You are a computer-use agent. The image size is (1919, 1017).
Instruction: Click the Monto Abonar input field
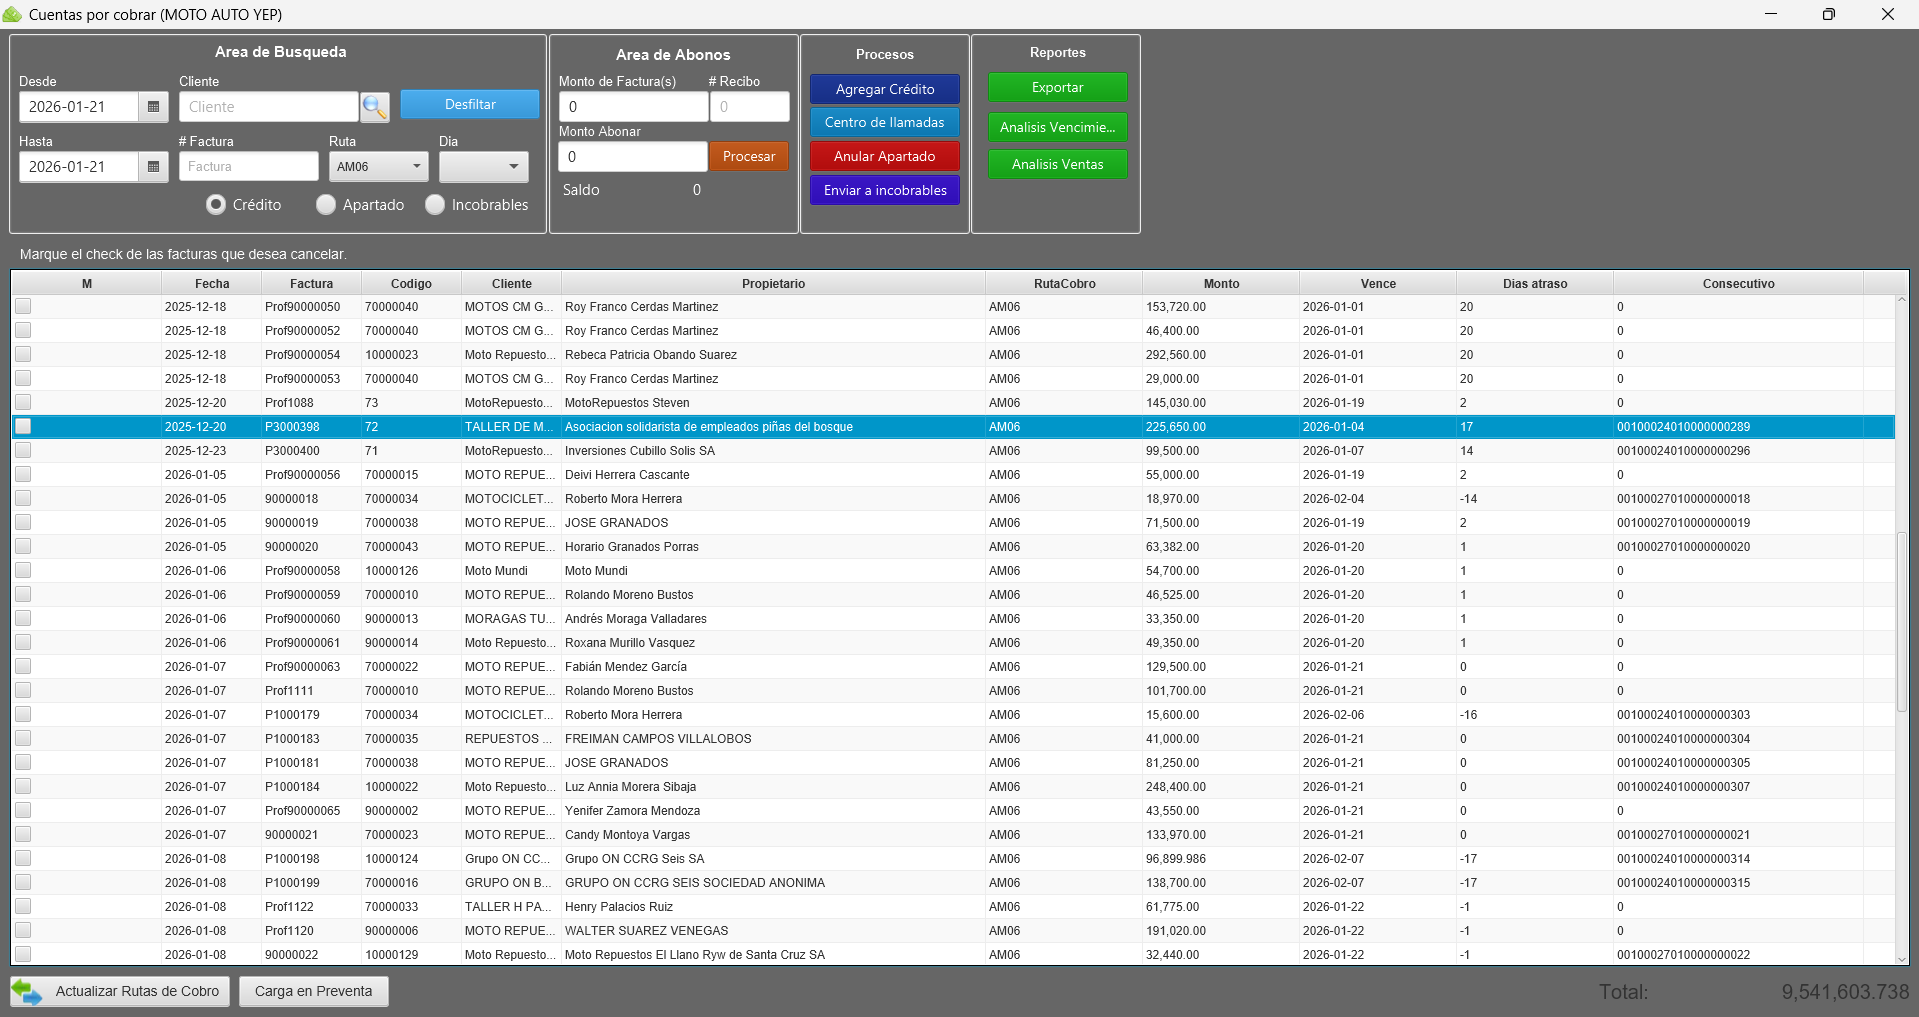(x=632, y=157)
